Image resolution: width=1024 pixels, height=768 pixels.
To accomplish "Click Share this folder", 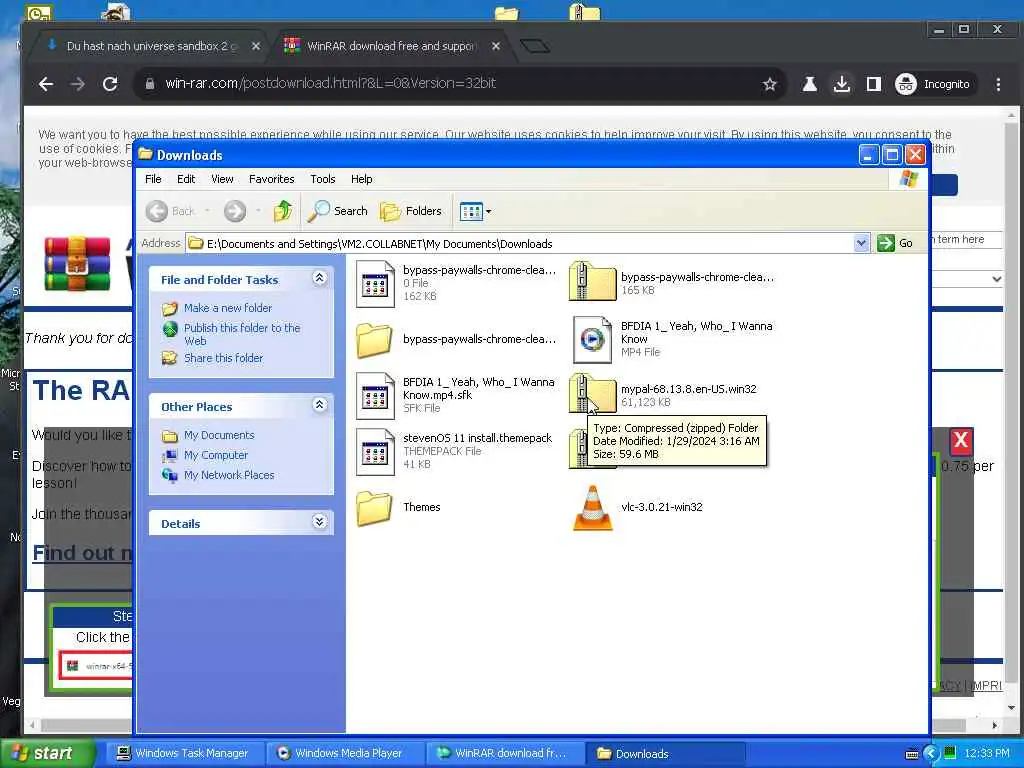I will click(x=223, y=358).
